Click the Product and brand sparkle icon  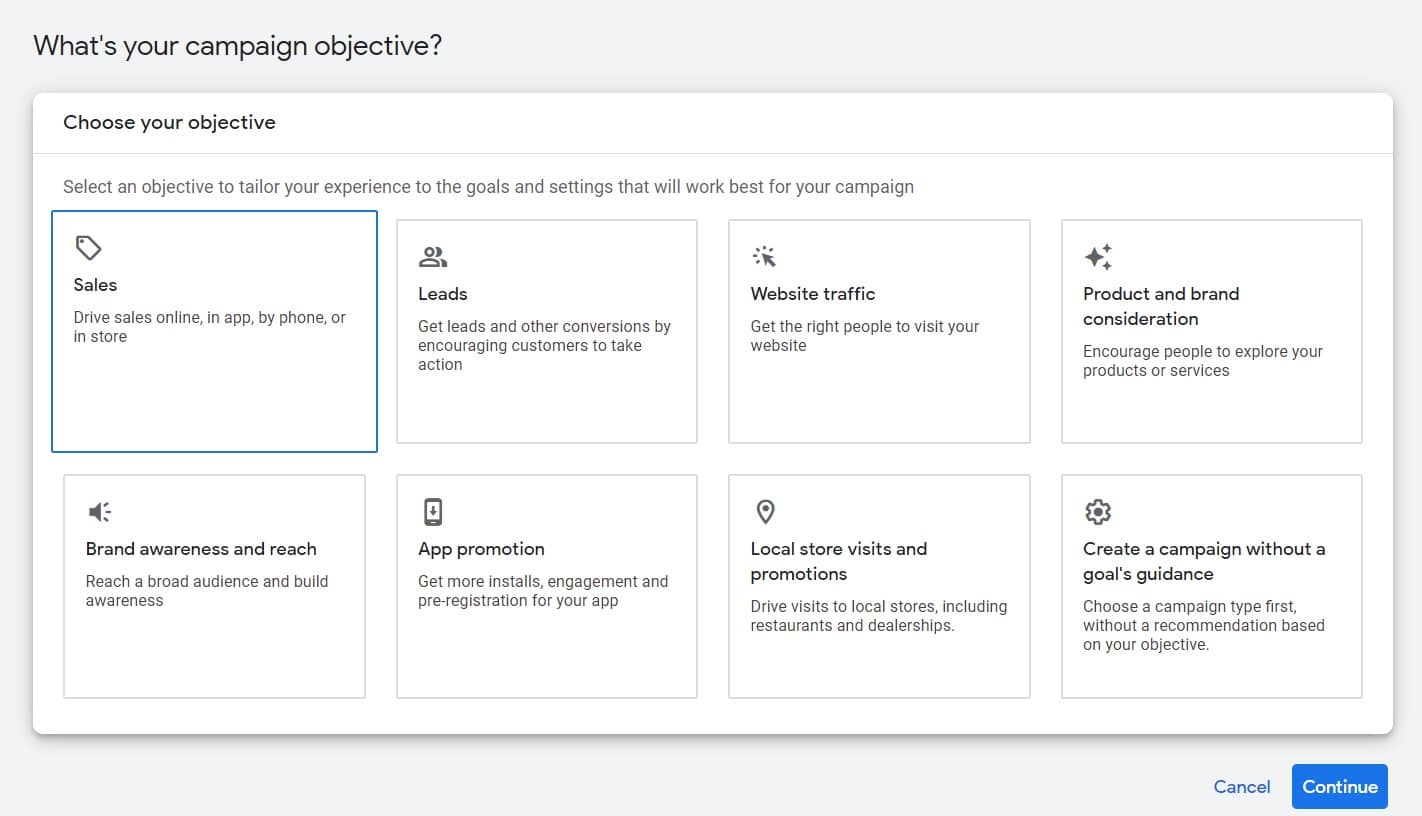click(x=1098, y=257)
